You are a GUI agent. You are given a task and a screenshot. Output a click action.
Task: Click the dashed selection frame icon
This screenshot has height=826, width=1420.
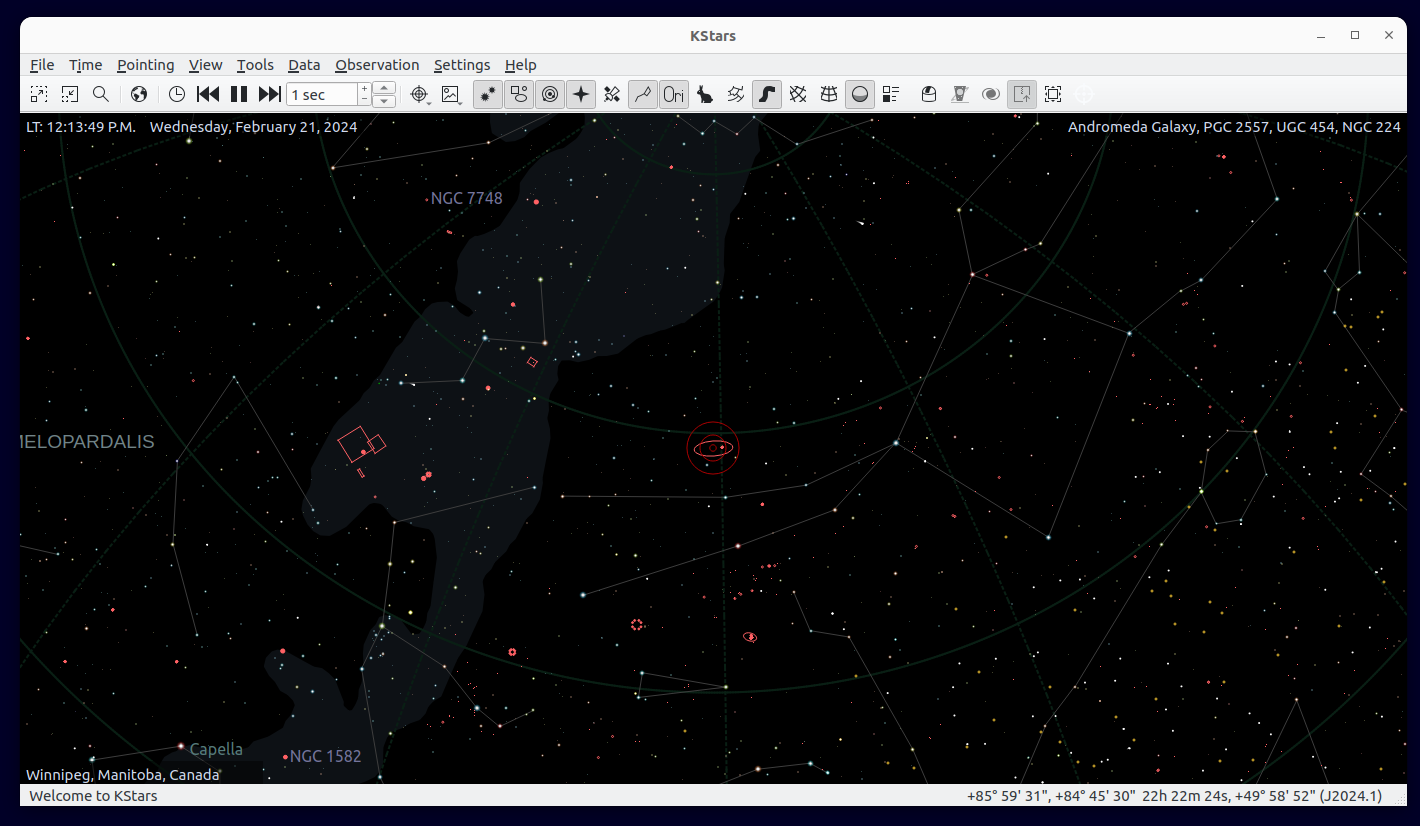(x=1053, y=94)
